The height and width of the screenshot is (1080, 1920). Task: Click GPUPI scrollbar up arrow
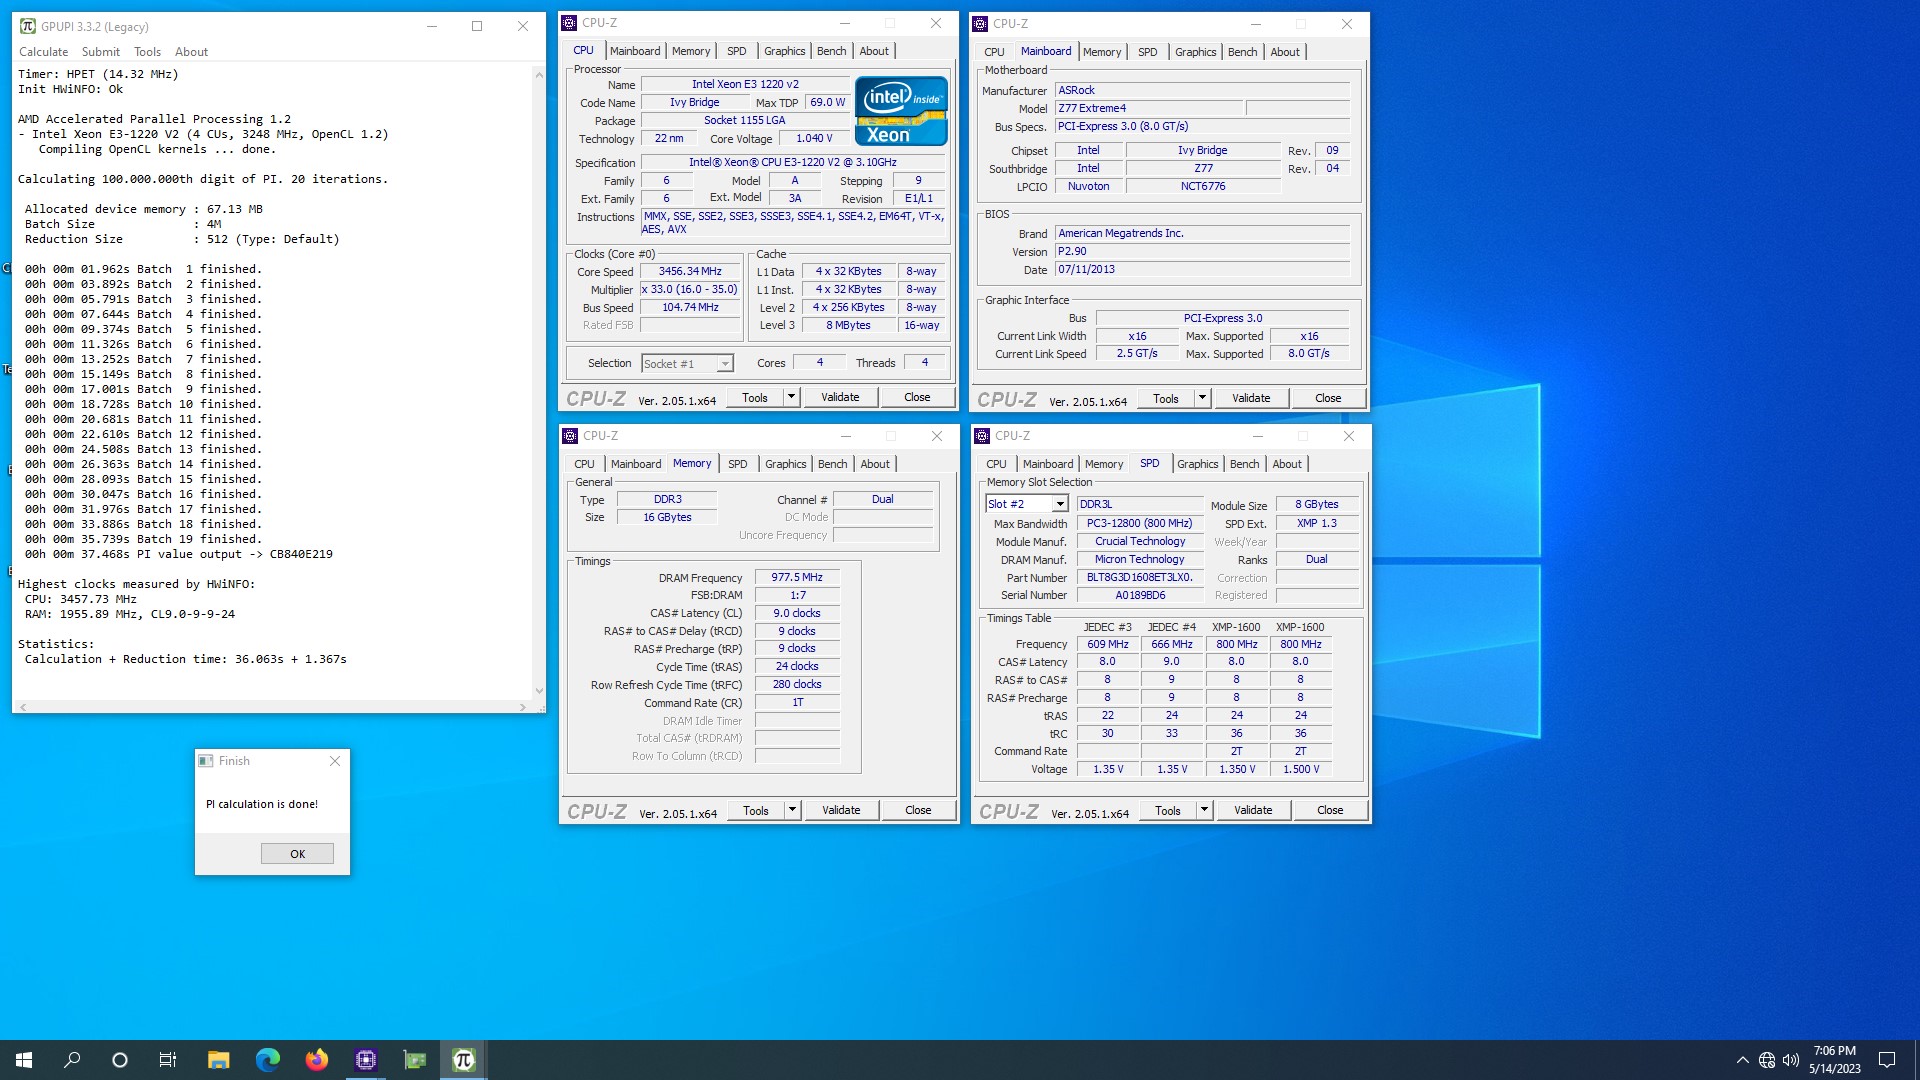[x=539, y=74]
